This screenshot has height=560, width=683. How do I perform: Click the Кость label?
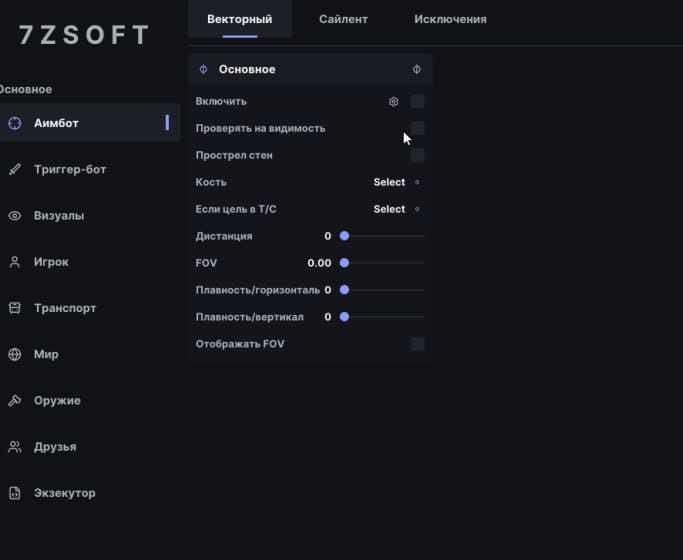pos(211,182)
